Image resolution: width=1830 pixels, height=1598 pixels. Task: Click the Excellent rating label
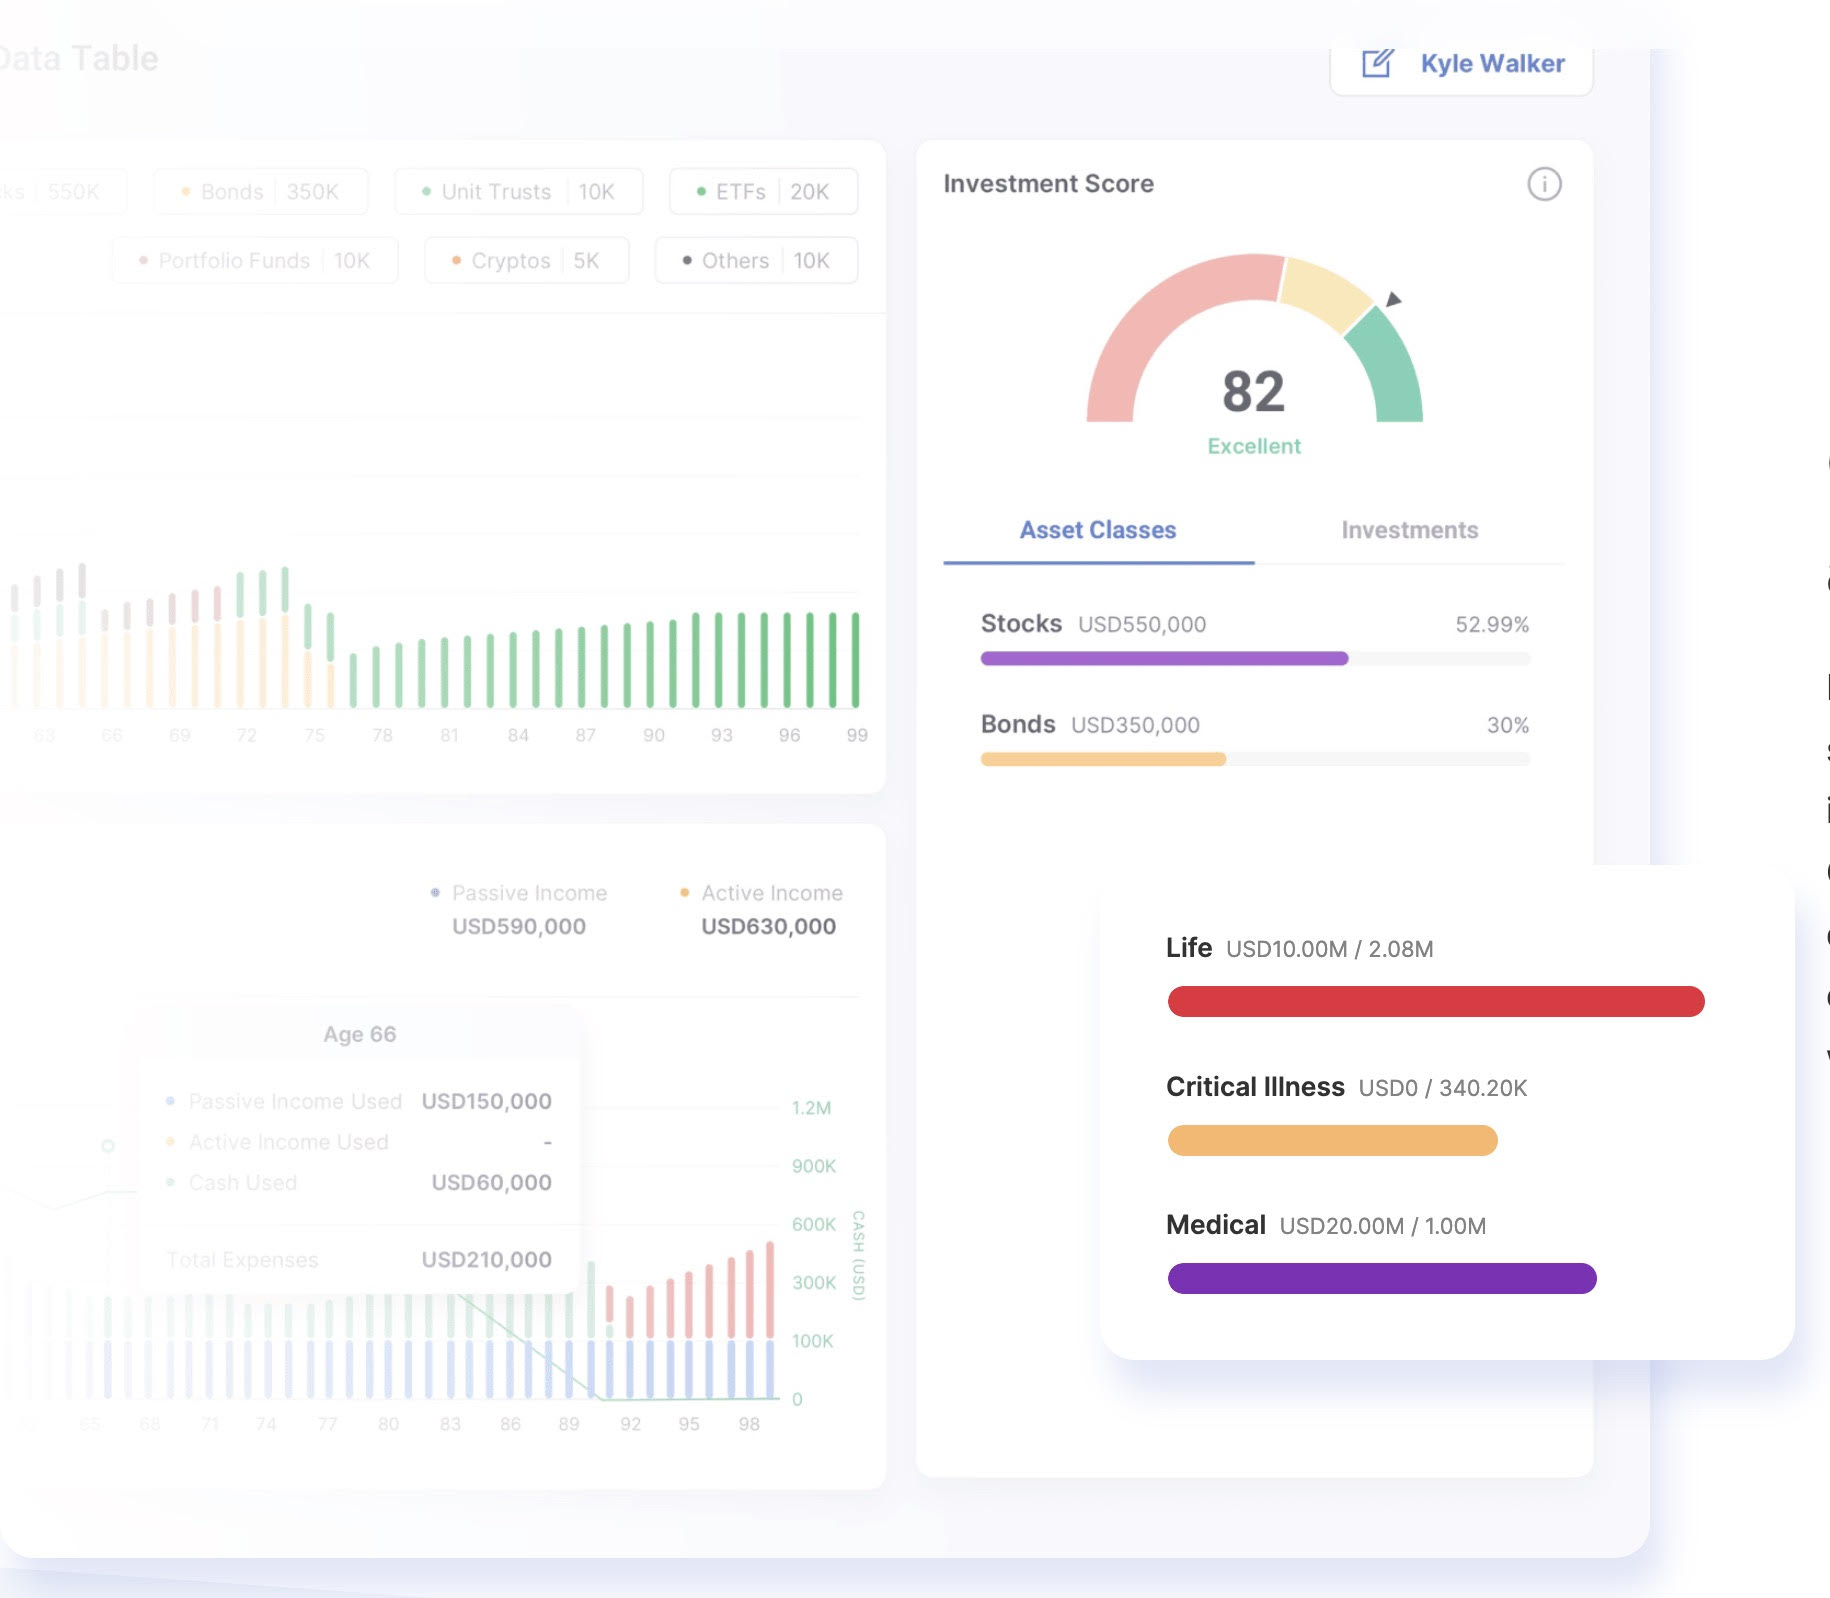[x=1254, y=446]
